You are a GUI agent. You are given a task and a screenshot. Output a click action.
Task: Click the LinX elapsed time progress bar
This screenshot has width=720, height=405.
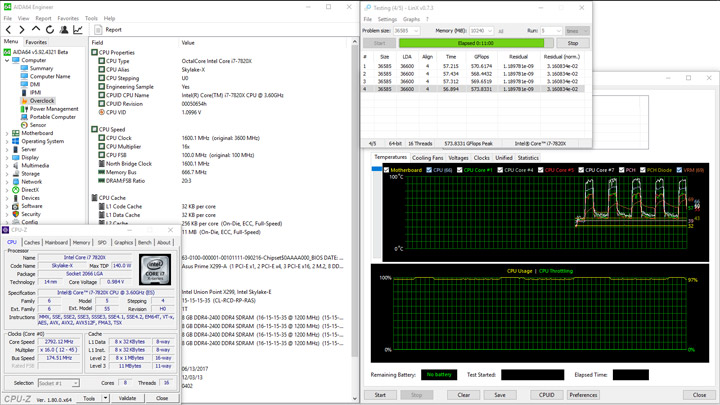[x=475, y=44]
